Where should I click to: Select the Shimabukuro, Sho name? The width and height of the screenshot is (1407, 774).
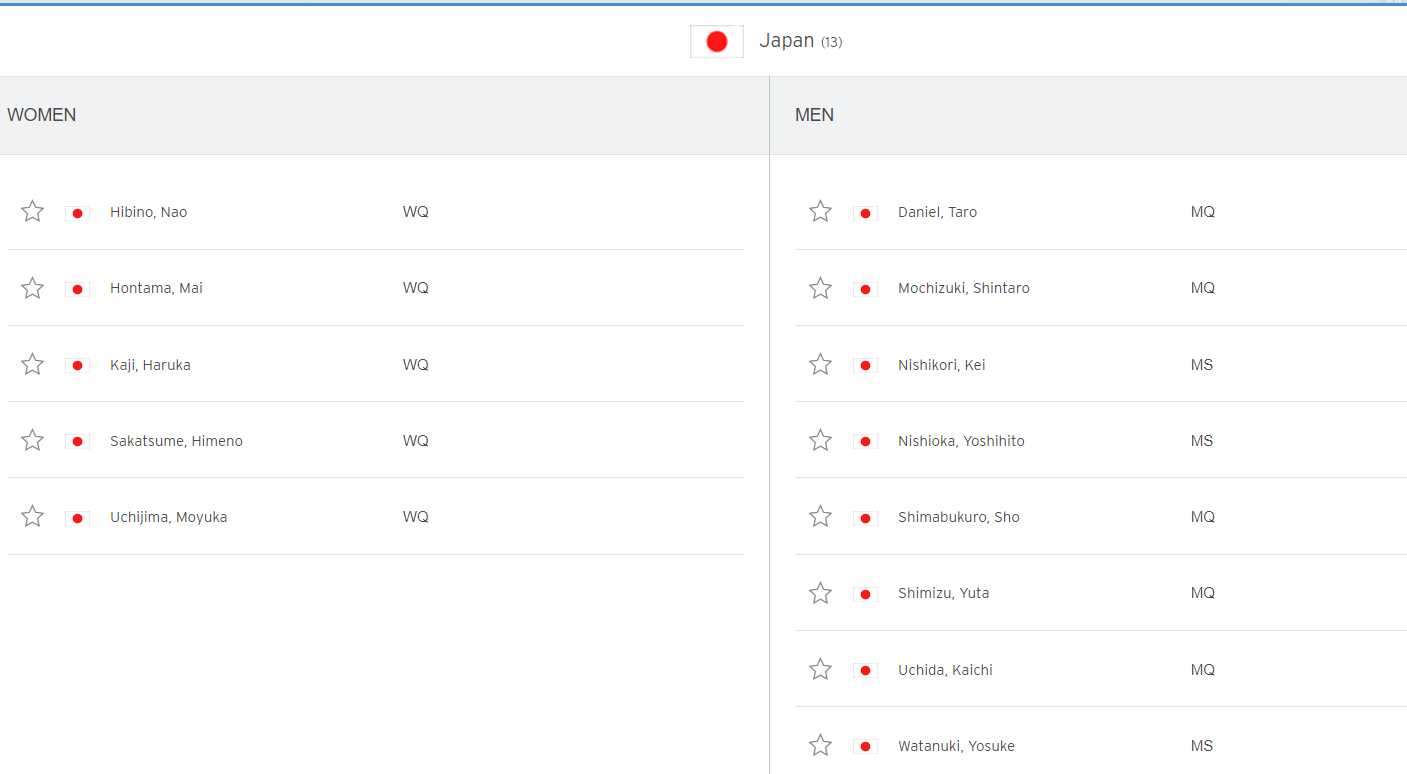[x=959, y=517]
